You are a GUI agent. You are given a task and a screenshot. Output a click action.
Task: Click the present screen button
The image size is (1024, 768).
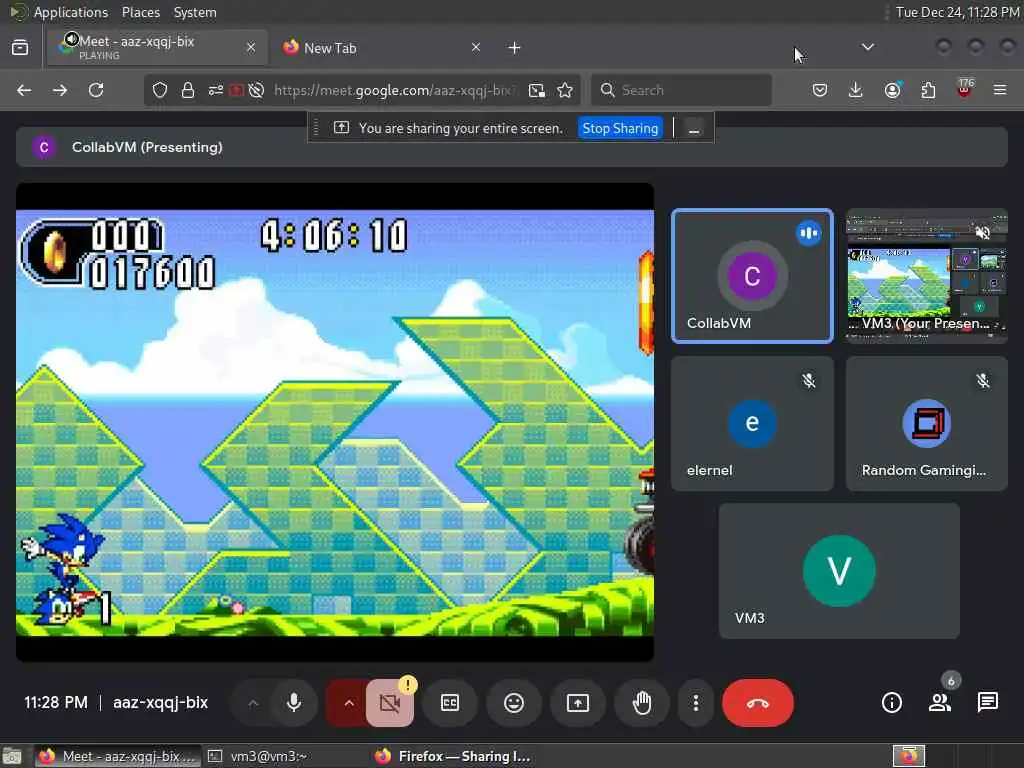pyautogui.click(x=578, y=703)
